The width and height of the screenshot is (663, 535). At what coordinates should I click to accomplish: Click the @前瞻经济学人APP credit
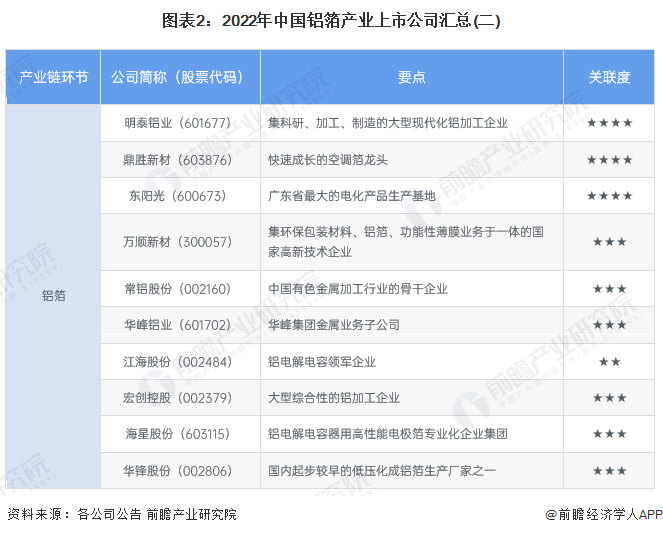click(x=604, y=514)
